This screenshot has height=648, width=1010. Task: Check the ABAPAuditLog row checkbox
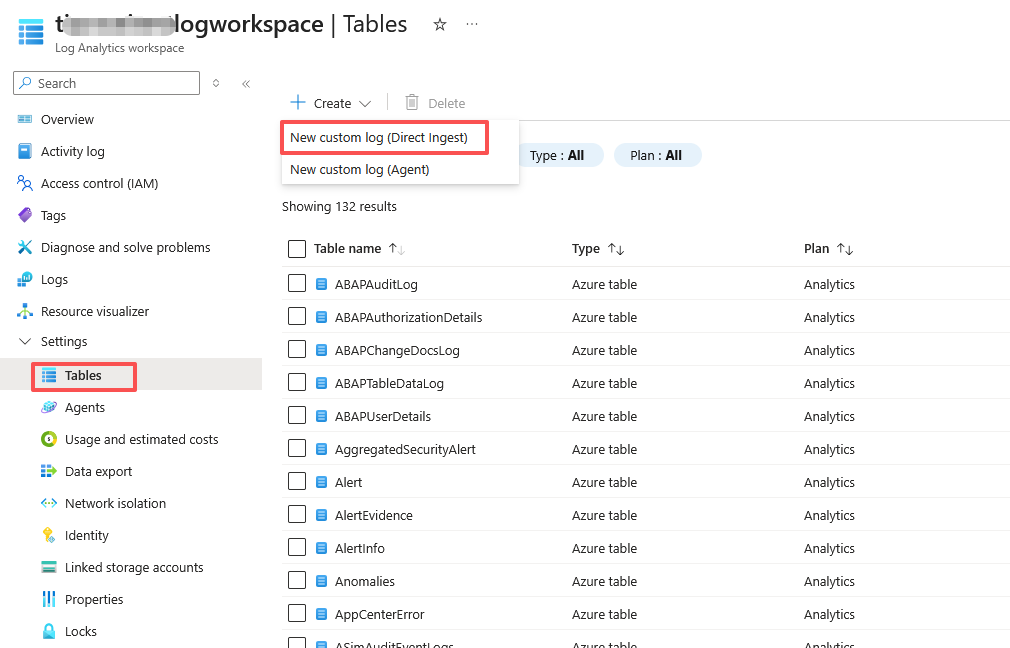[x=297, y=283]
